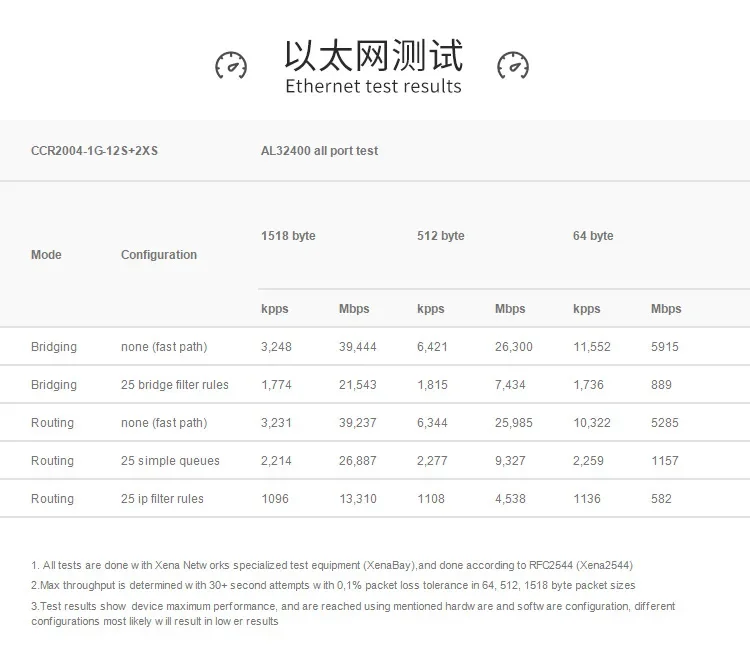Click the value 1,815

[432, 385]
